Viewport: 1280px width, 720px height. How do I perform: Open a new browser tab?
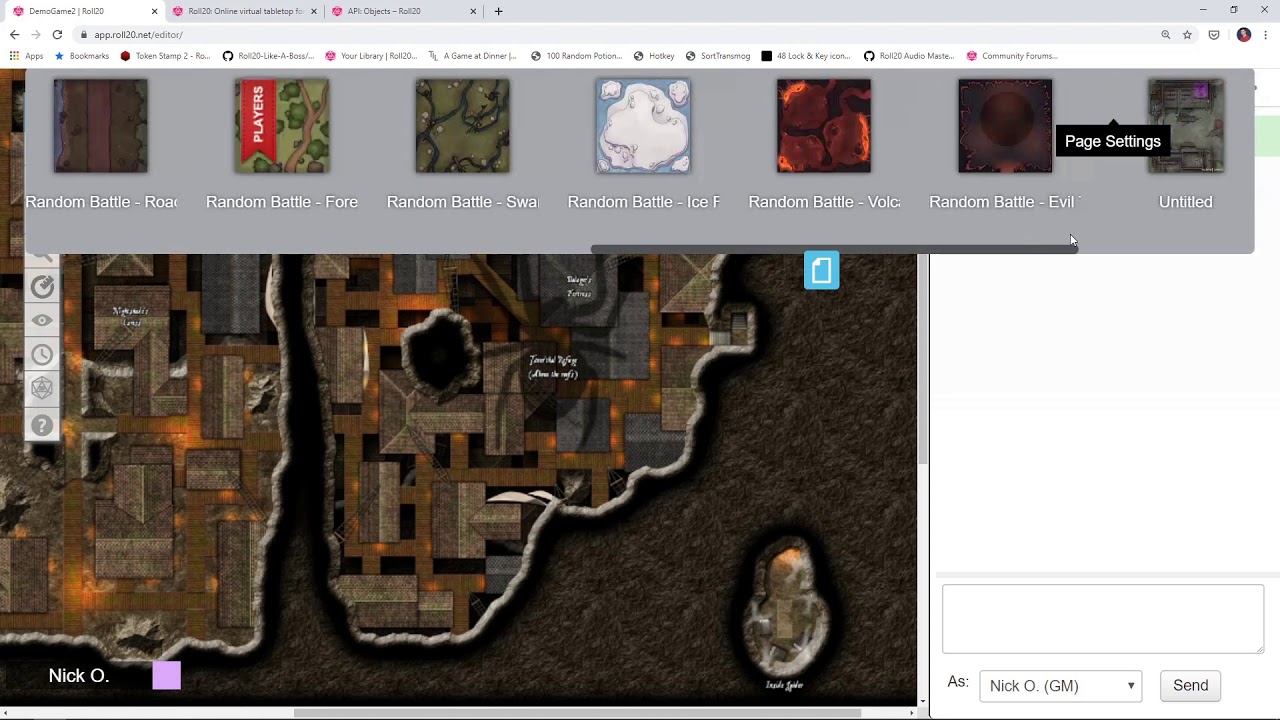[x=498, y=11]
